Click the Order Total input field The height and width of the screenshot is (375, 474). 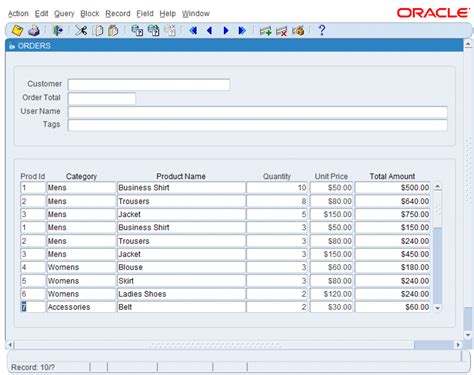tap(102, 98)
